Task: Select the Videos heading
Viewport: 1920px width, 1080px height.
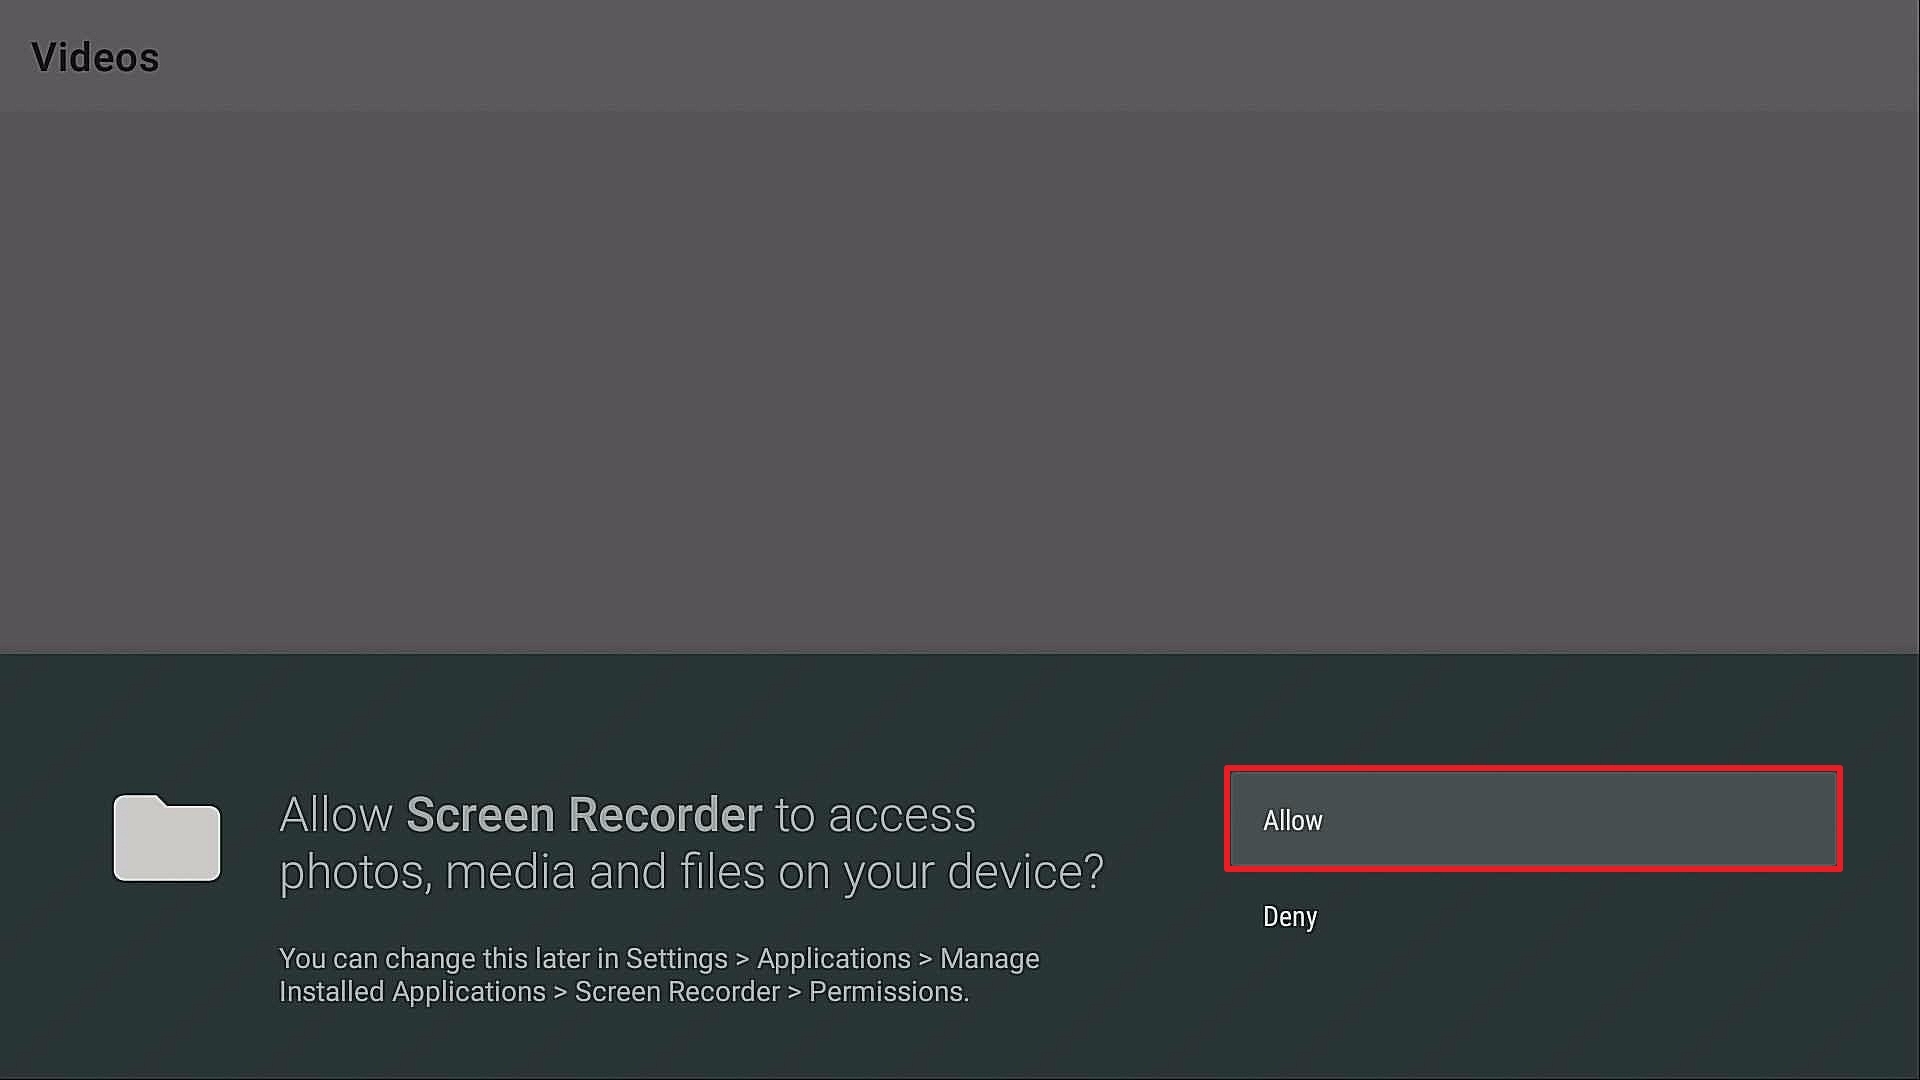Action: click(x=95, y=58)
